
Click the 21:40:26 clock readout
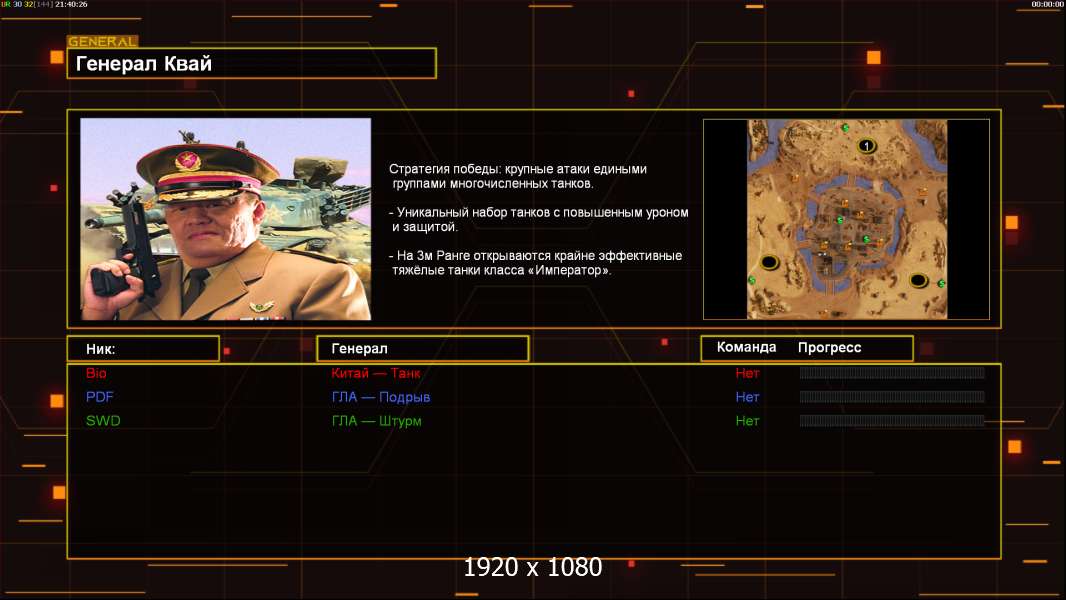tap(71, 4)
